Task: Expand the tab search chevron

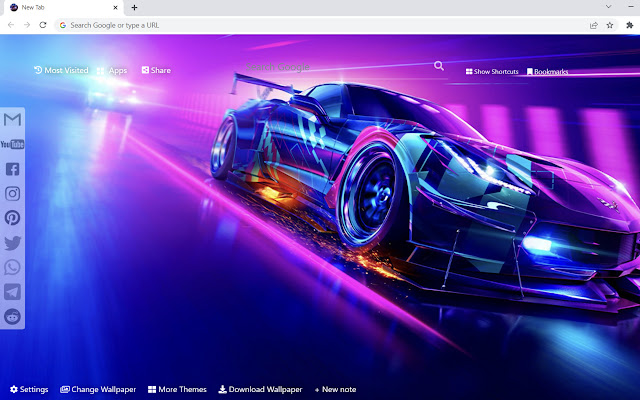Action: click(608, 7)
